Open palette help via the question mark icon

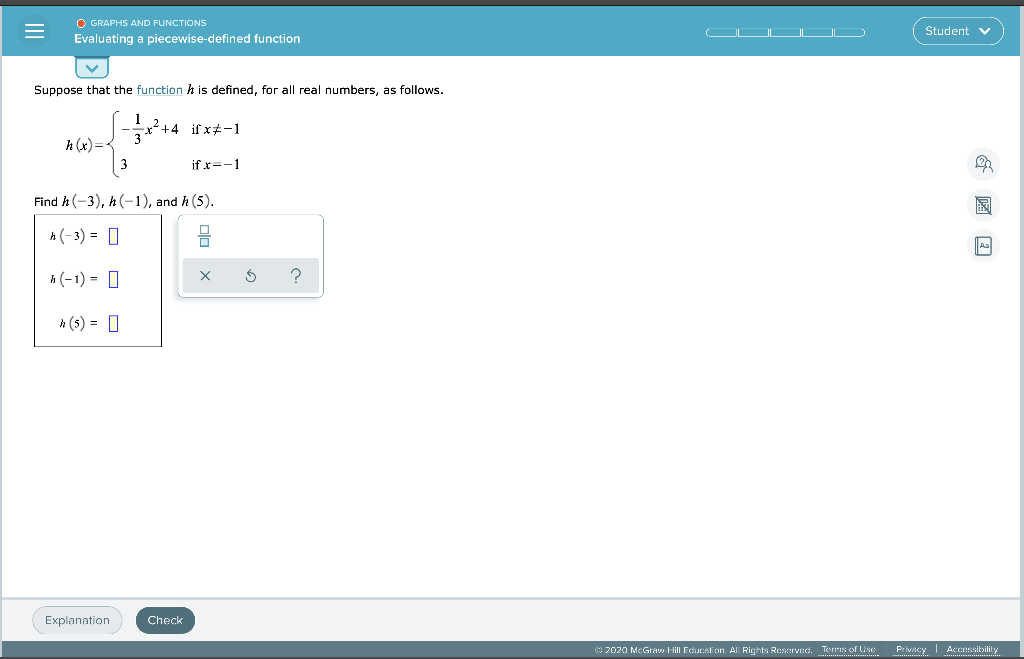295,276
